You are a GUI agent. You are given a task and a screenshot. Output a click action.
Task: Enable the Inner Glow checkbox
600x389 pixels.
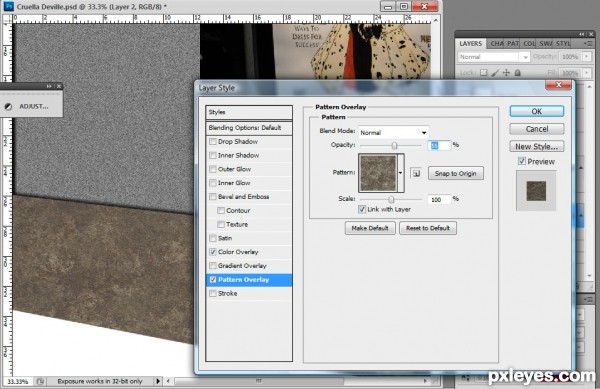pos(213,183)
